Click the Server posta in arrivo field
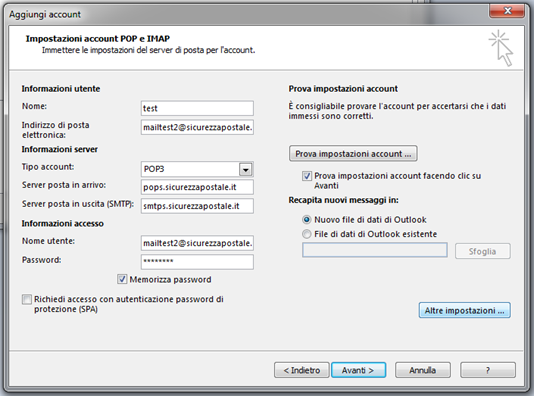This screenshot has width=534, height=396. coord(197,187)
